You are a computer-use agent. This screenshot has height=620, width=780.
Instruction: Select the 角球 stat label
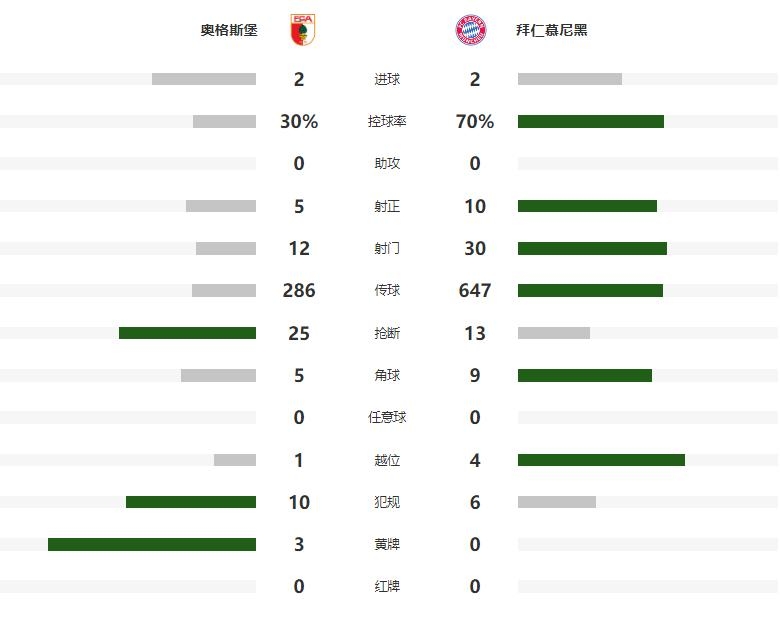pos(387,375)
